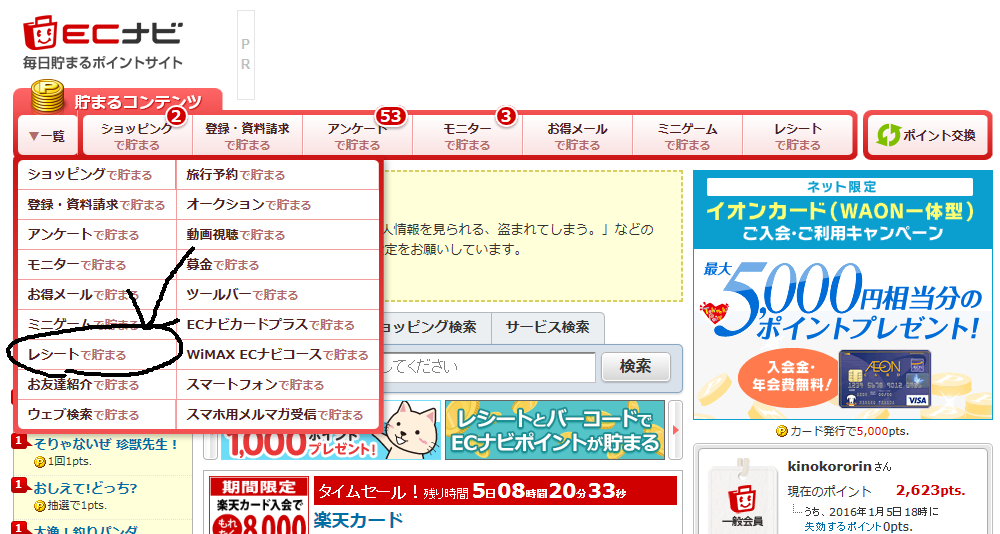The height and width of the screenshot is (534, 1000).
Task: Open 失効するポイント link
Action: pos(842,526)
